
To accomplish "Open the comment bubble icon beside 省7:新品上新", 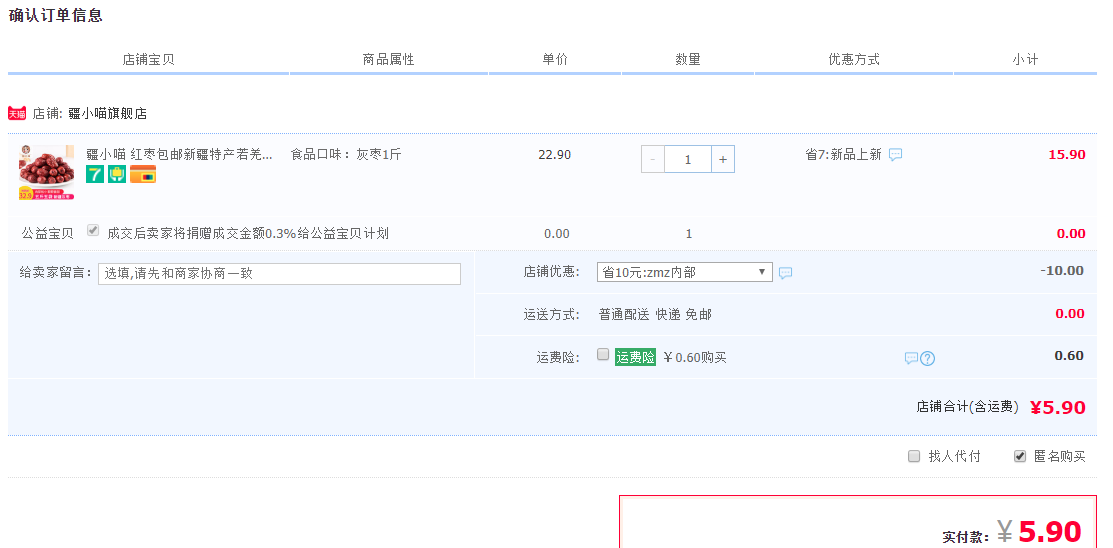I will 896,155.
